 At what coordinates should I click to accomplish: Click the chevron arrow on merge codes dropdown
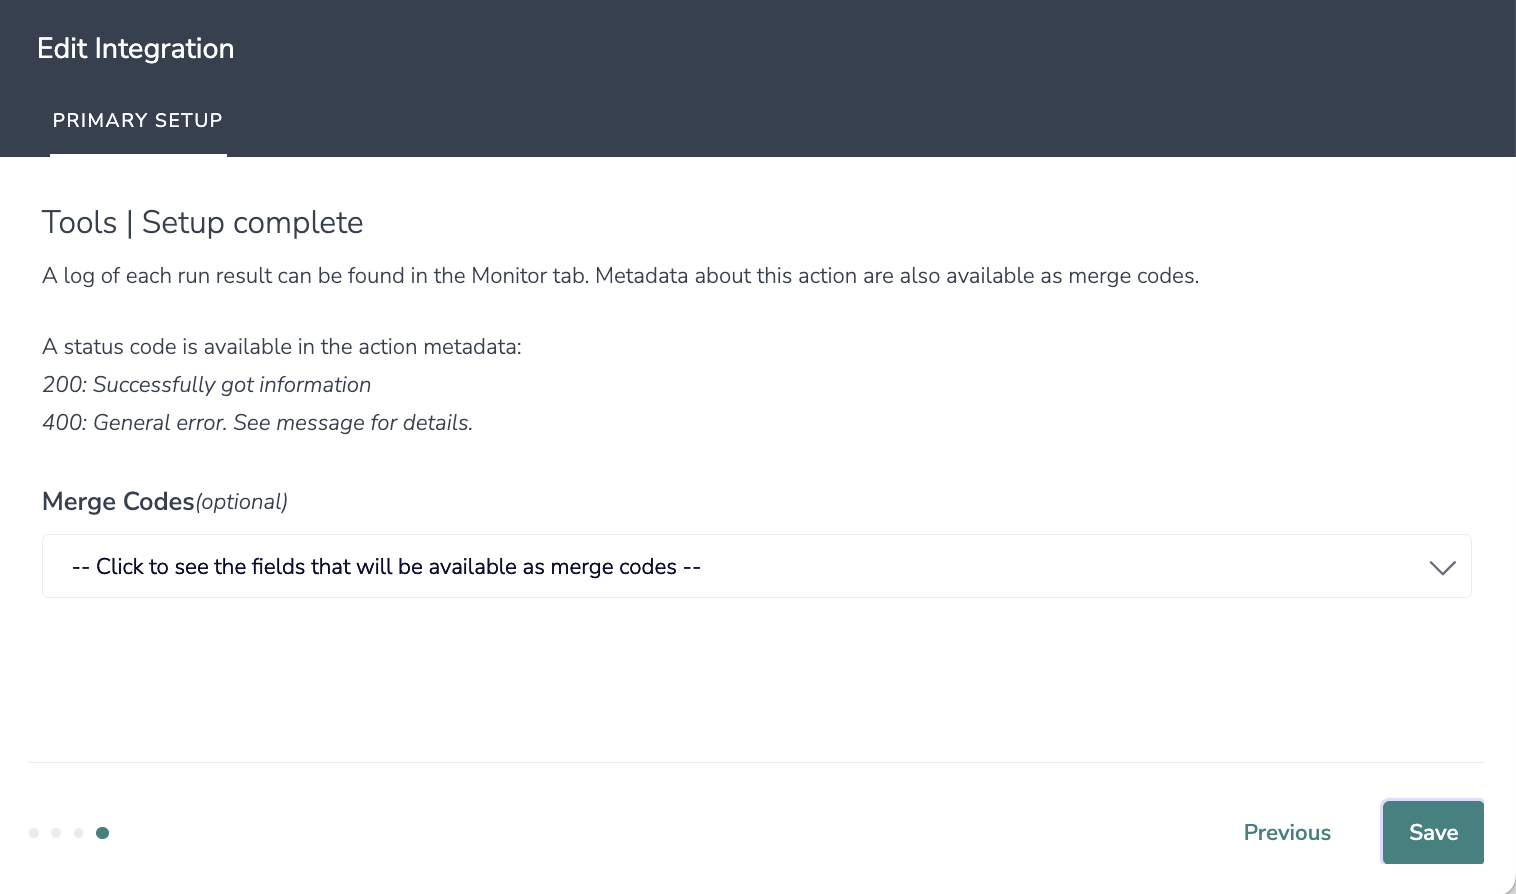[x=1442, y=568]
